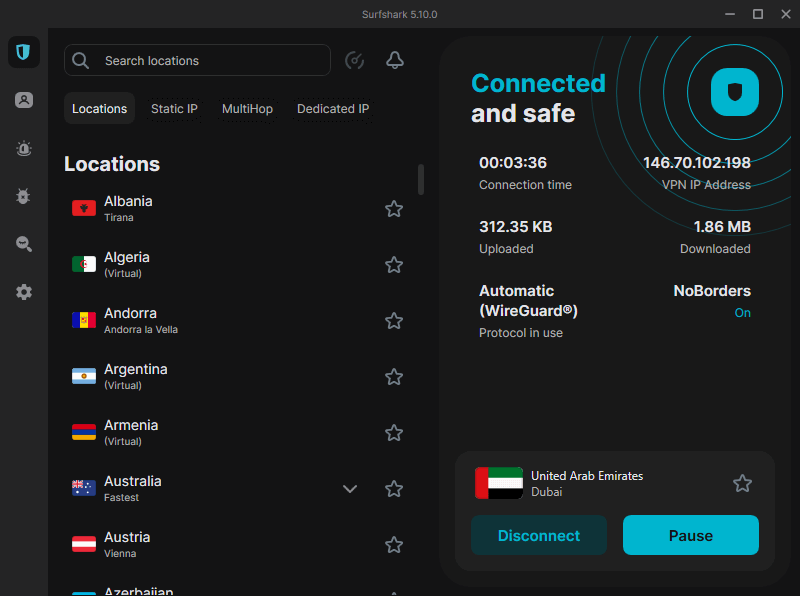Open the Surfshark Search magnifier icon in sidebar
800x596 pixels.
(x=23, y=244)
